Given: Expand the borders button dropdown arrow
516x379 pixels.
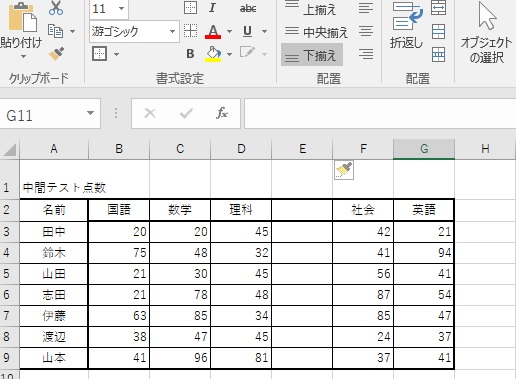Looking at the screenshot, I should (116, 54).
